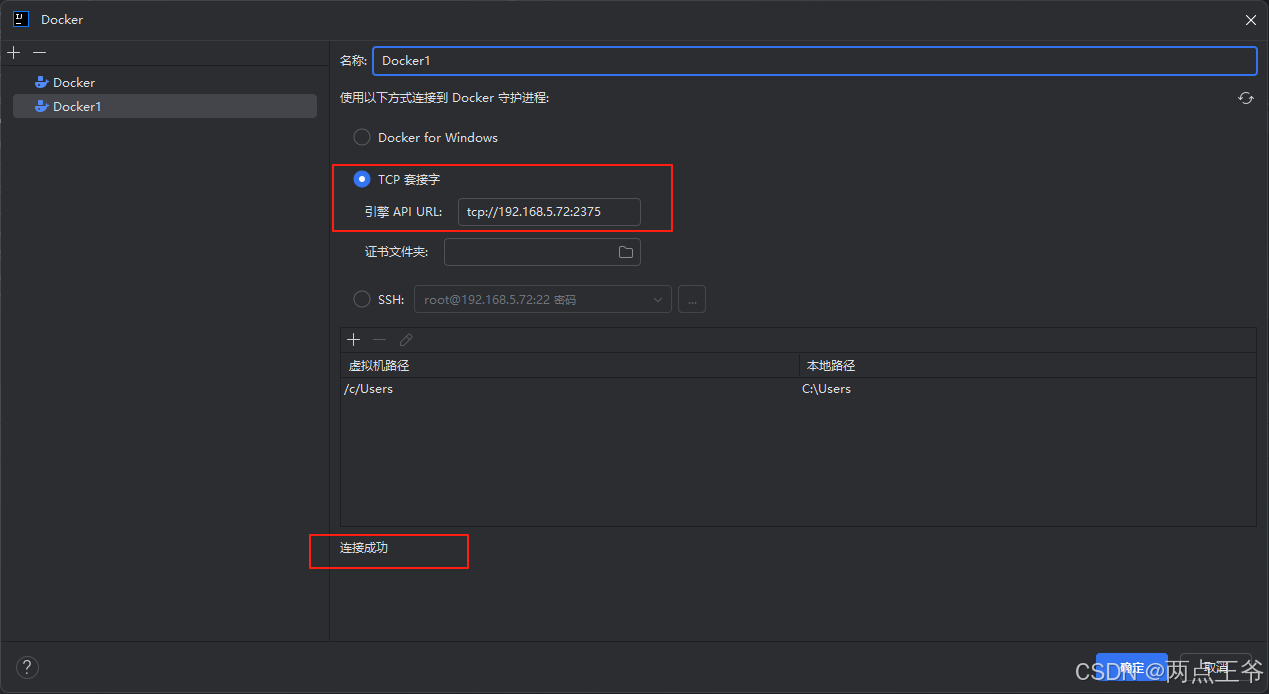This screenshot has width=1269, height=694.
Task: Open the SSH configuration dropdown
Action: pos(543,299)
